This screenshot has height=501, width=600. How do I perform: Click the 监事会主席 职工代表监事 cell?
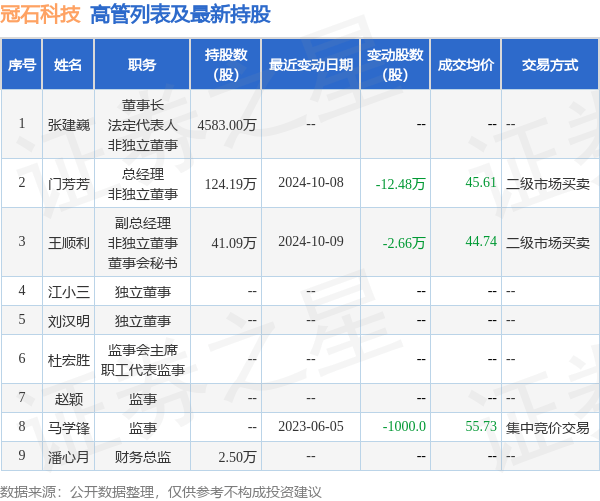[x=142, y=360]
